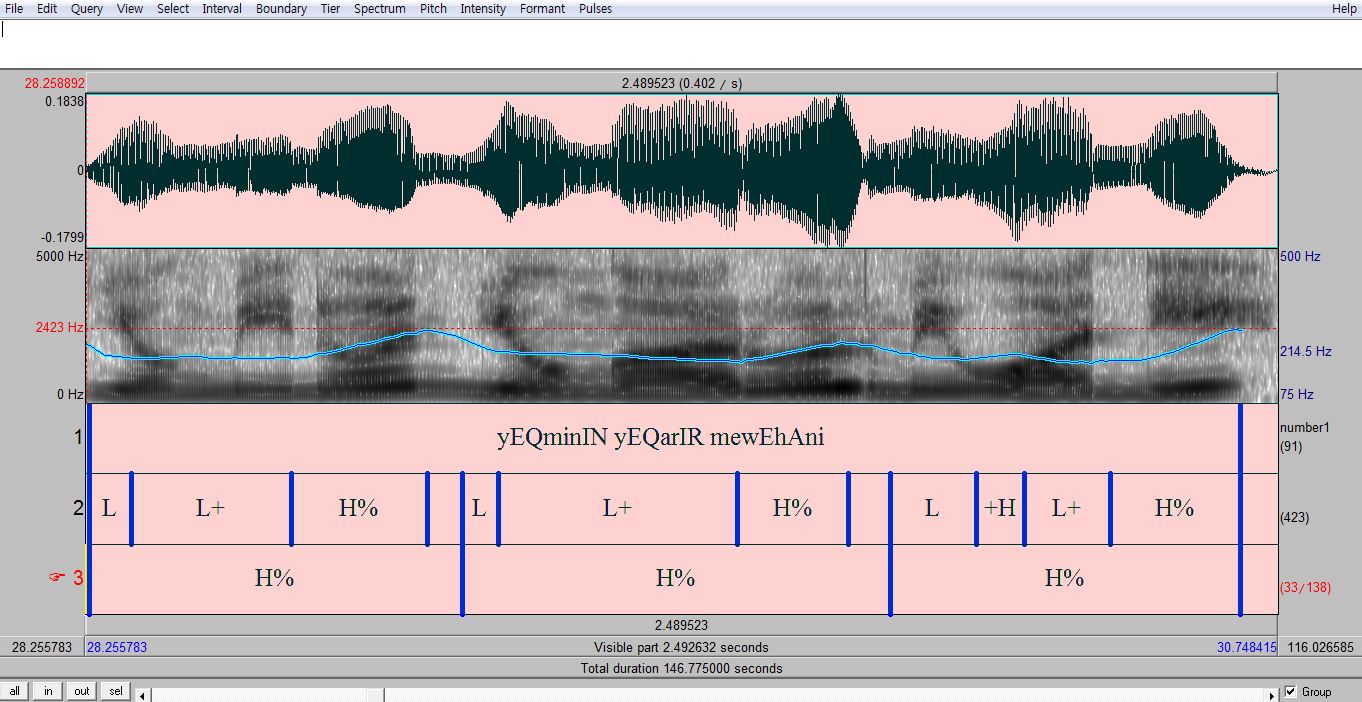The width and height of the screenshot is (1362, 702).
Task: Open the Spectrum menu
Action: (380, 9)
